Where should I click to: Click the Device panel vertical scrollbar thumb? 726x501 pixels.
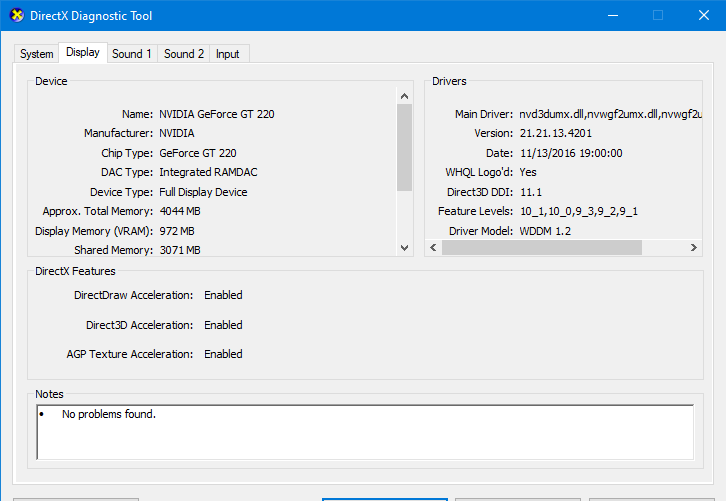[404, 148]
